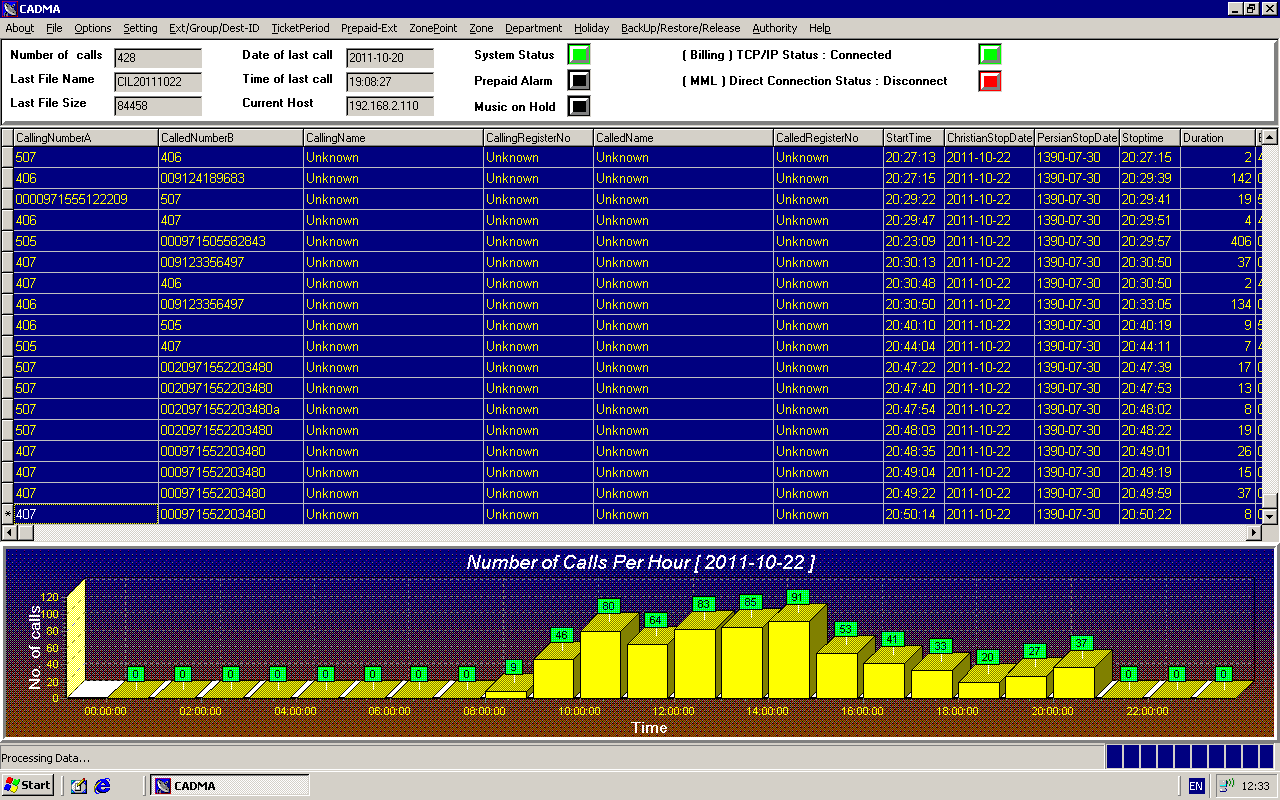Select called number cell 00971505582843
The width and height of the screenshot is (1280, 800).
tap(230, 241)
